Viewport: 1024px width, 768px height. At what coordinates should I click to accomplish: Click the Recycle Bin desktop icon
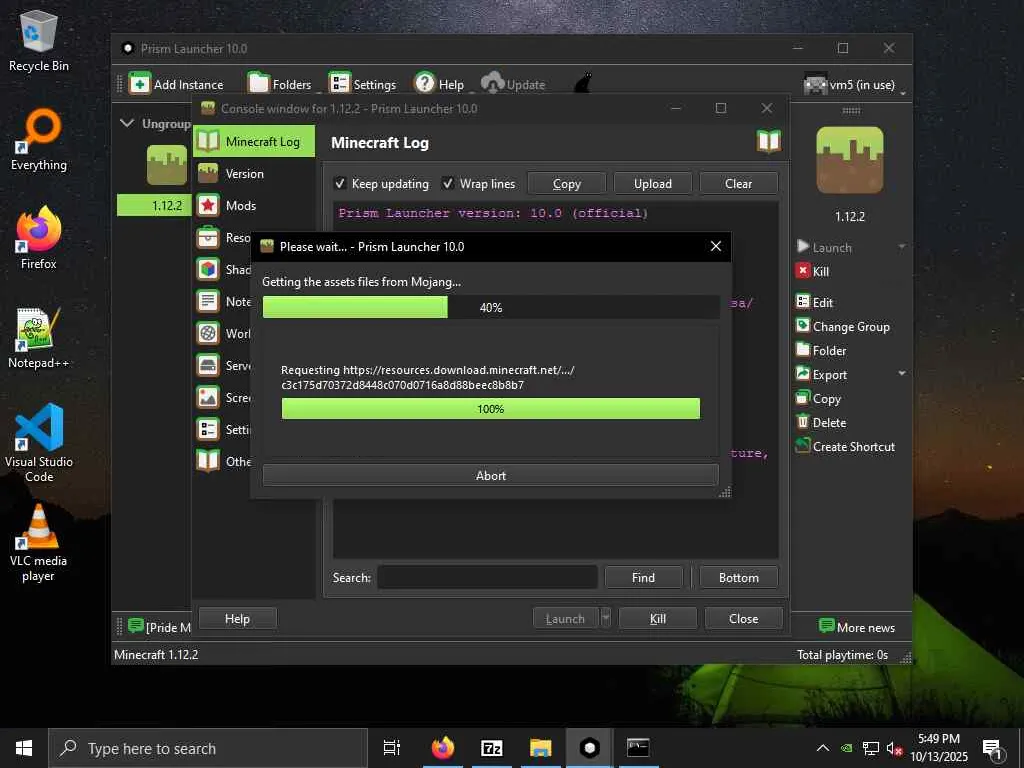pos(39,40)
